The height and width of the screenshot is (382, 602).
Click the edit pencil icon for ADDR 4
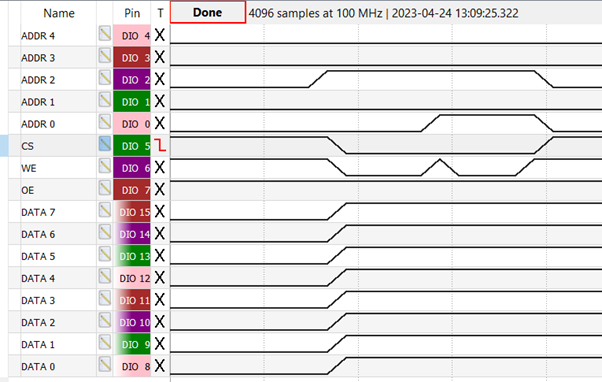click(x=104, y=34)
